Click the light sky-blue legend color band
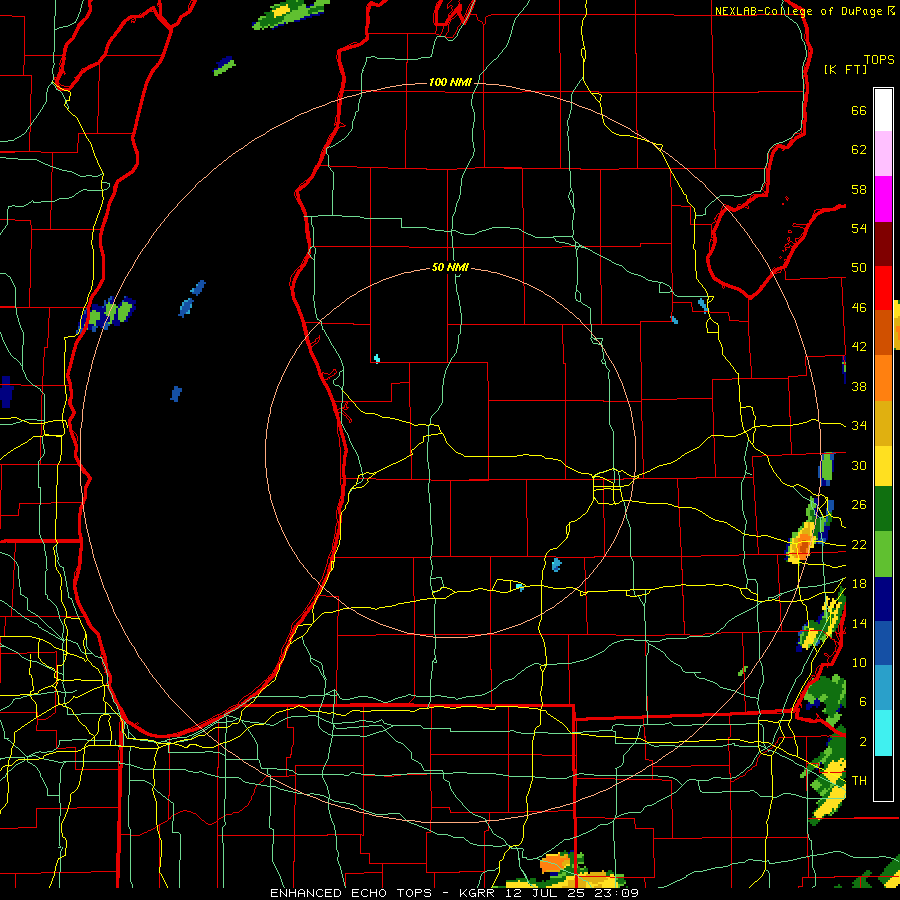Image resolution: width=900 pixels, height=900 pixels. coord(883,688)
